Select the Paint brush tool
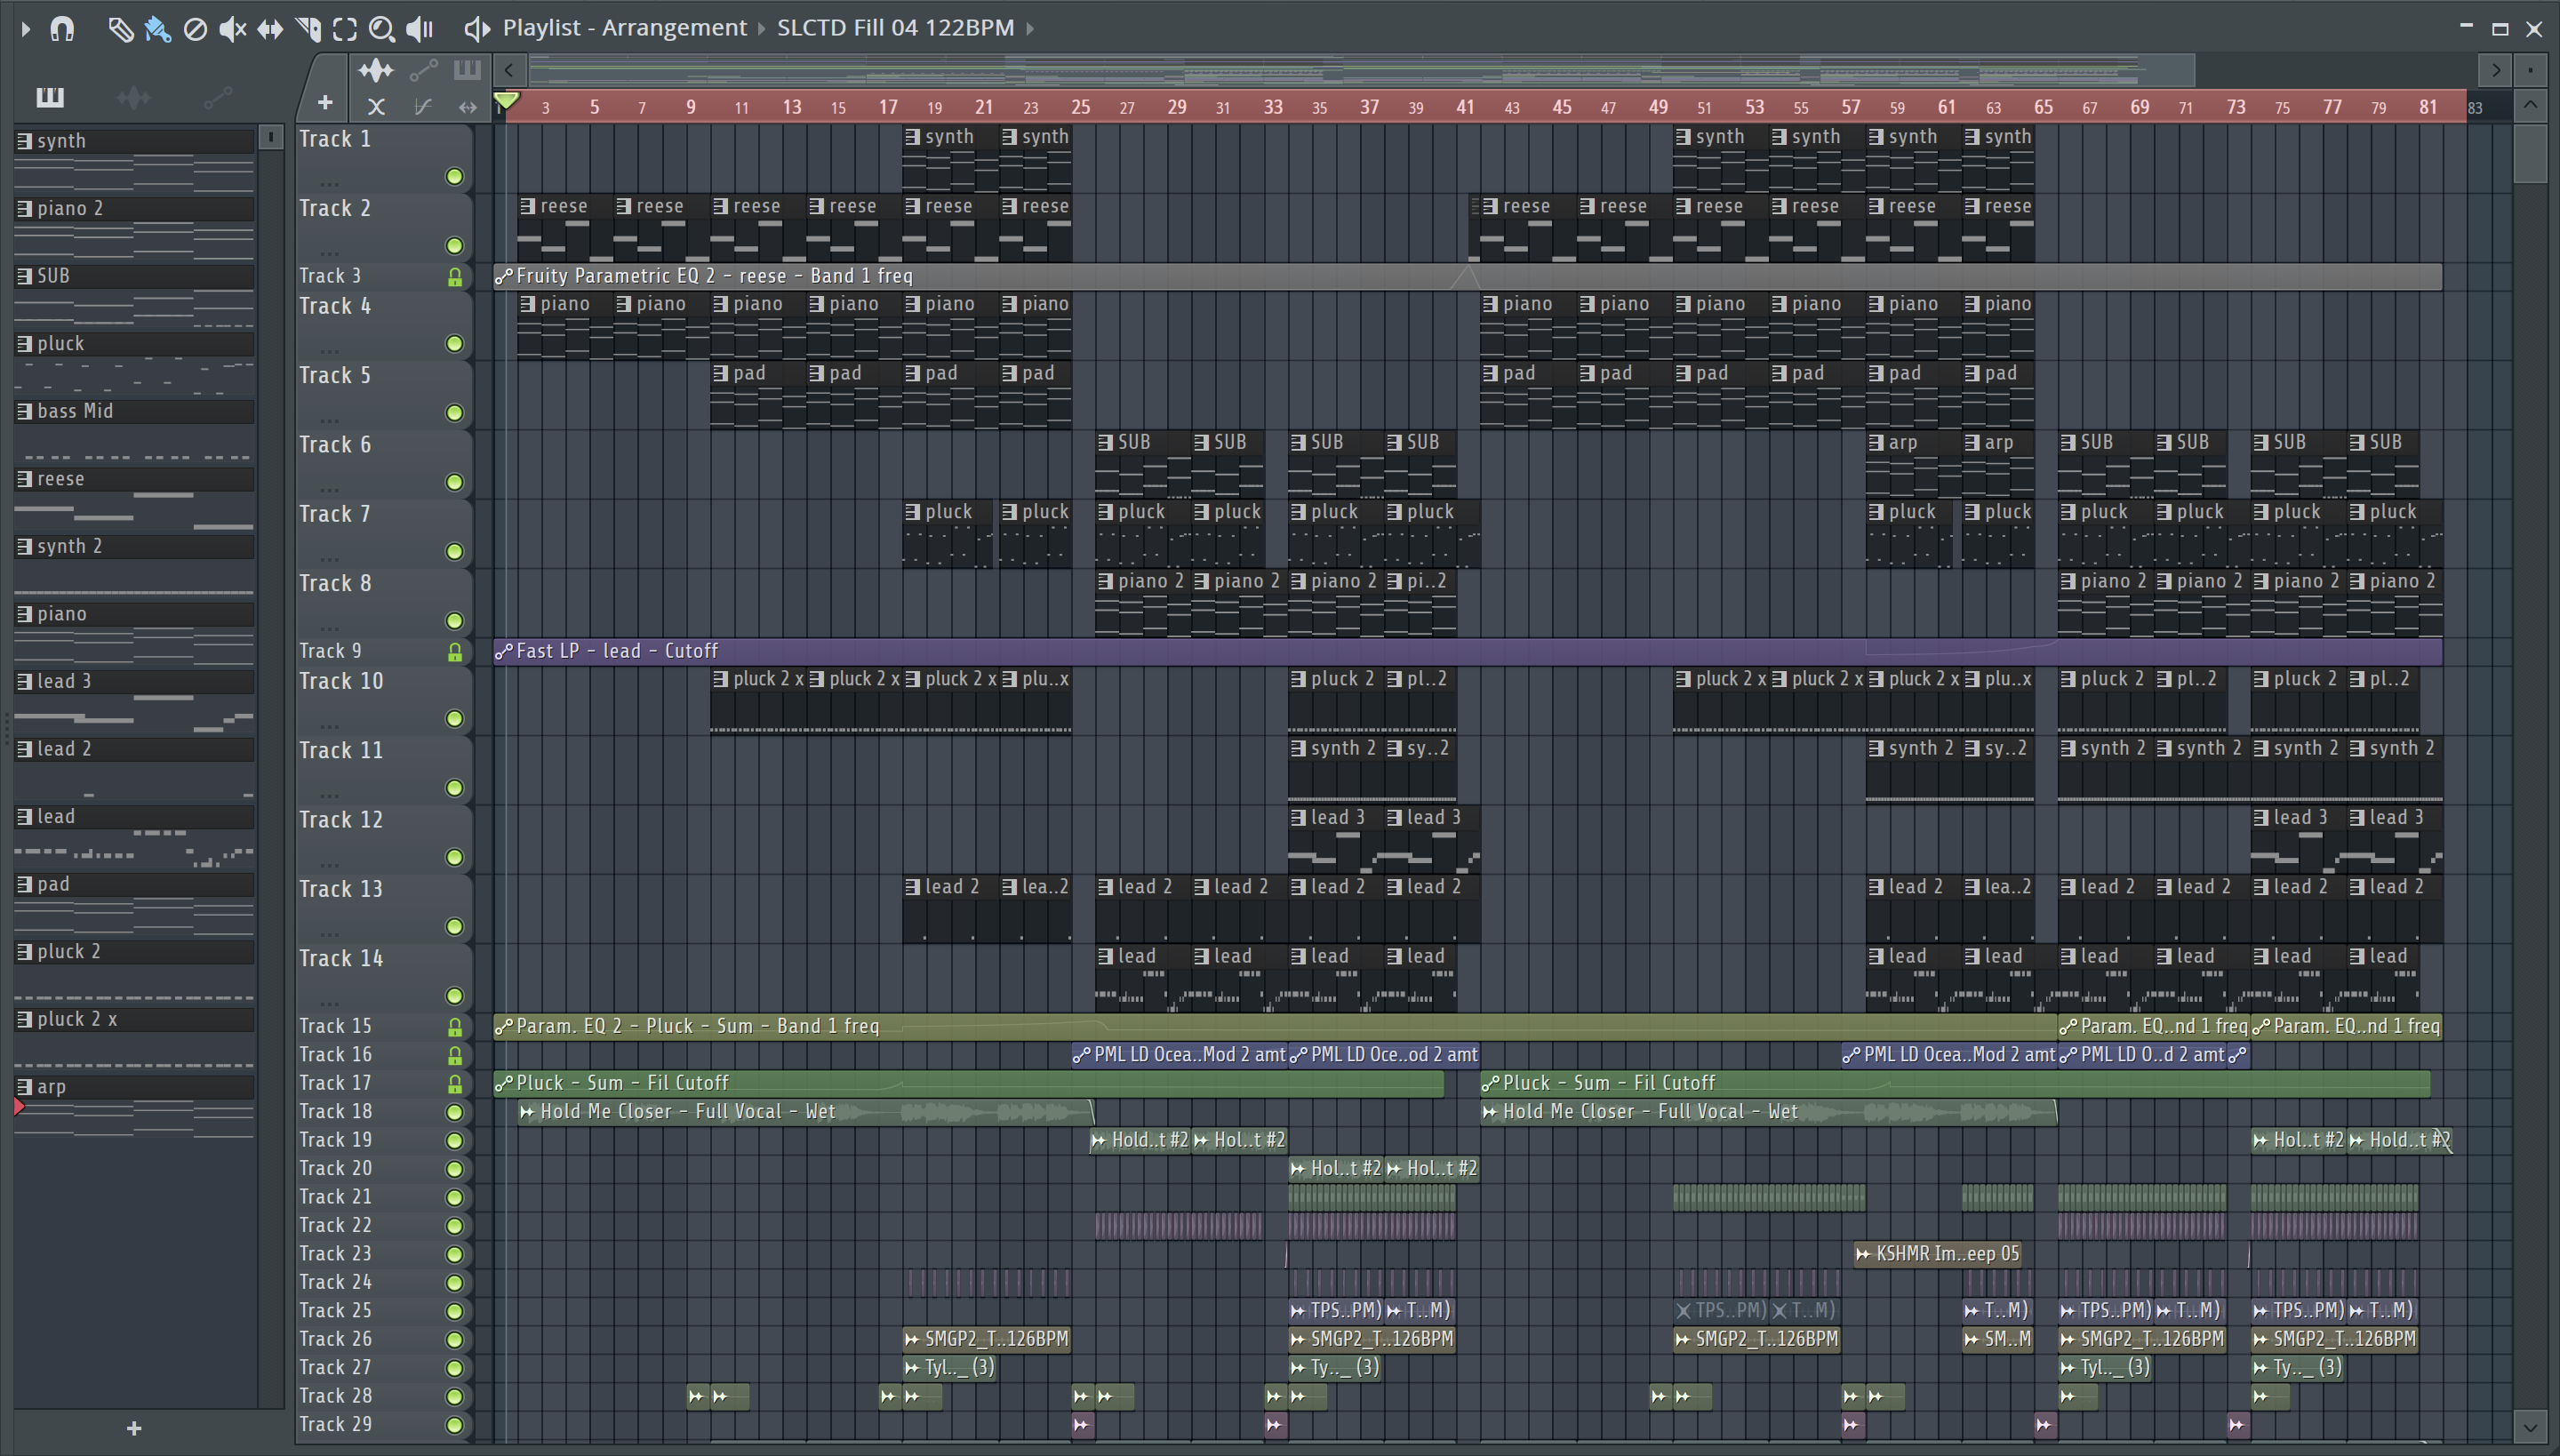 point(158,29)
